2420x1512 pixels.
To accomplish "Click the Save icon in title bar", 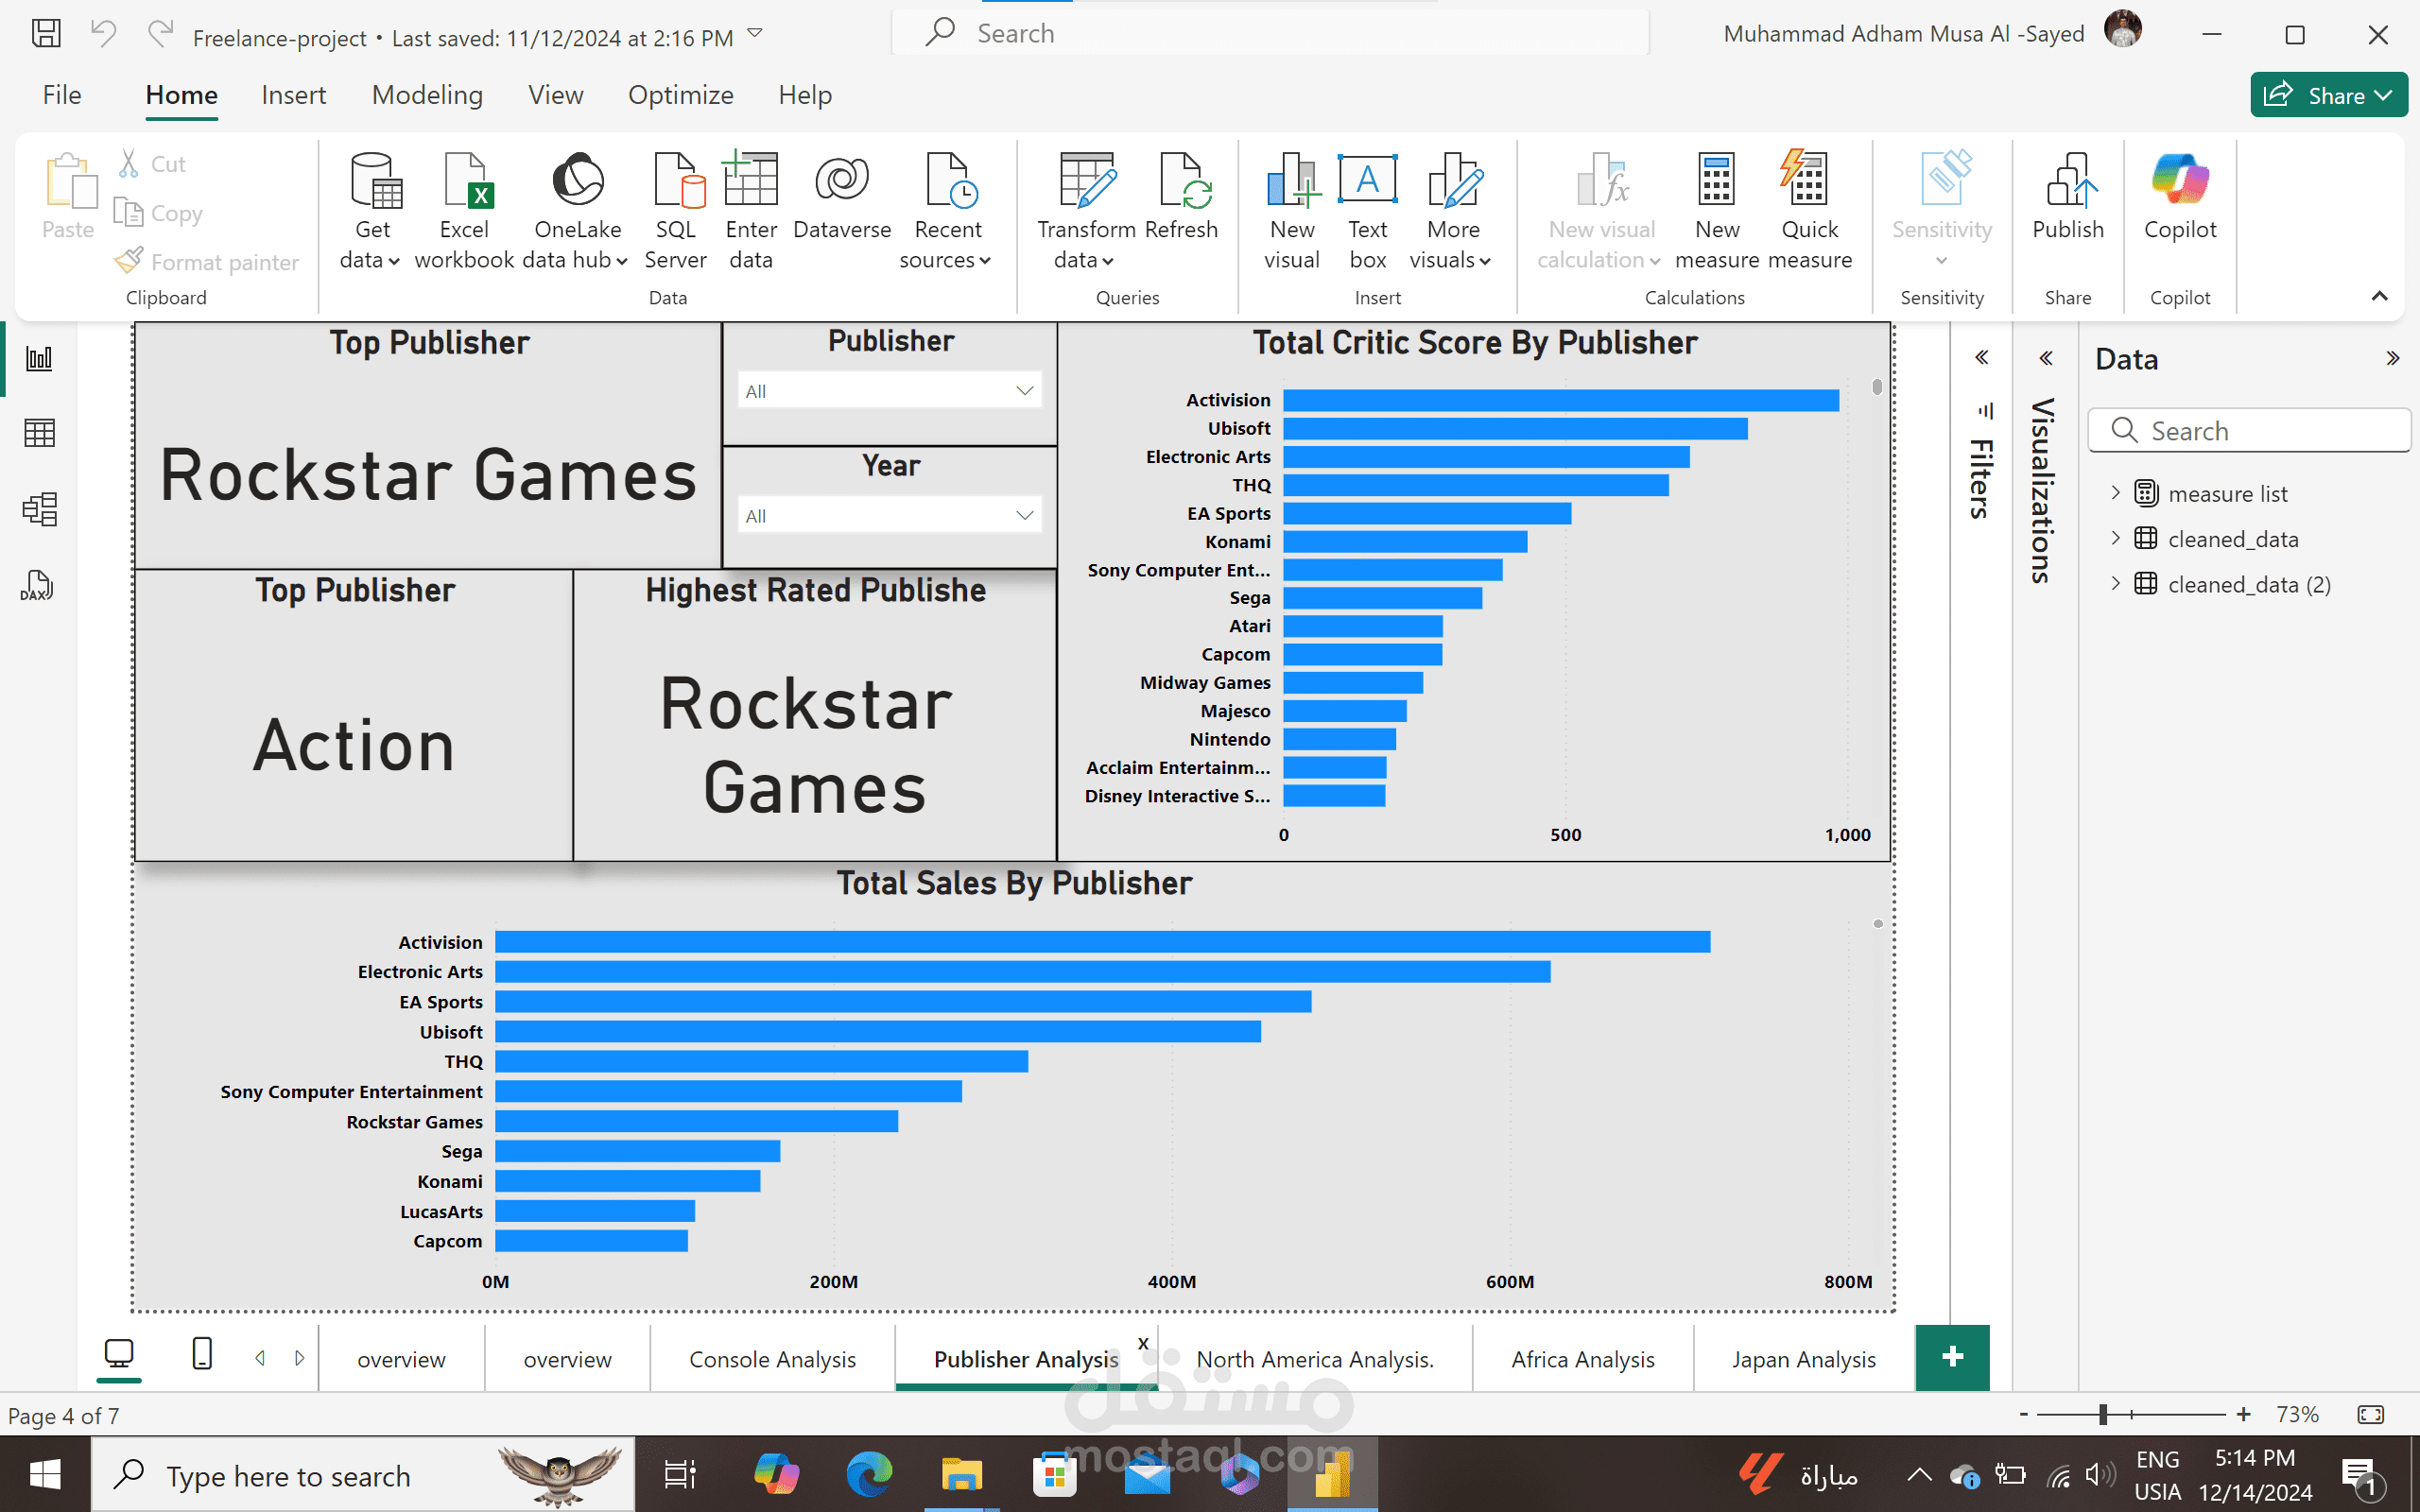I will 46,33.
